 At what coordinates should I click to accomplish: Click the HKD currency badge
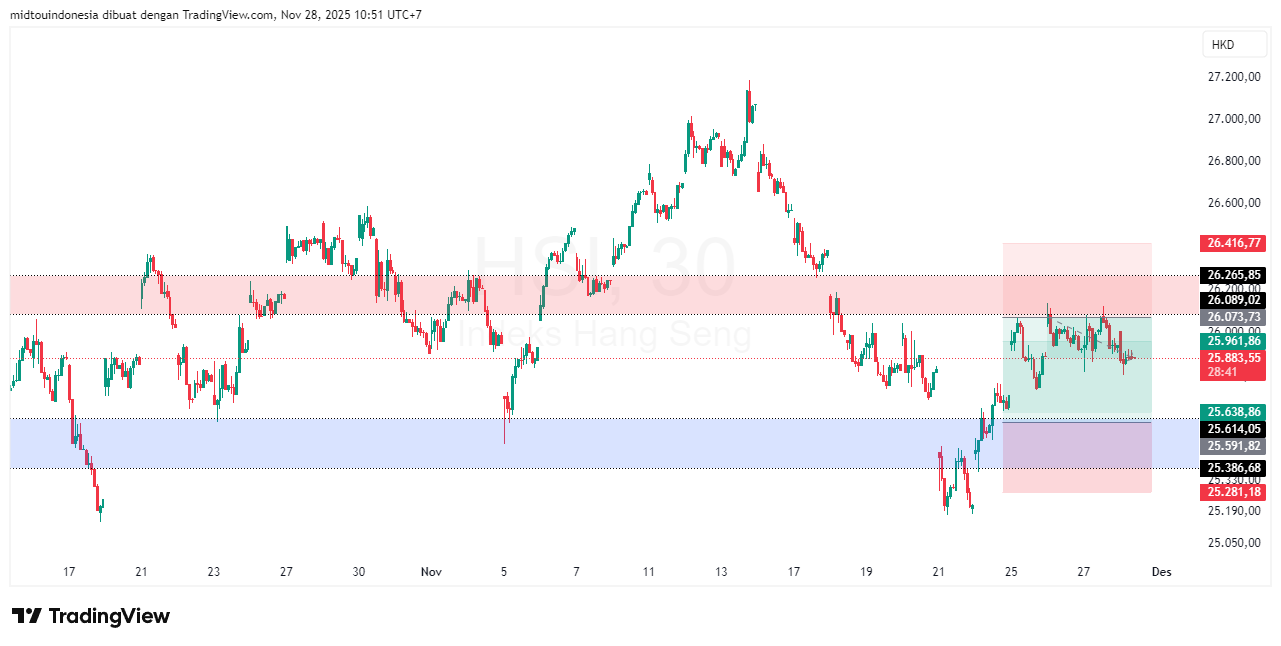1234,44
